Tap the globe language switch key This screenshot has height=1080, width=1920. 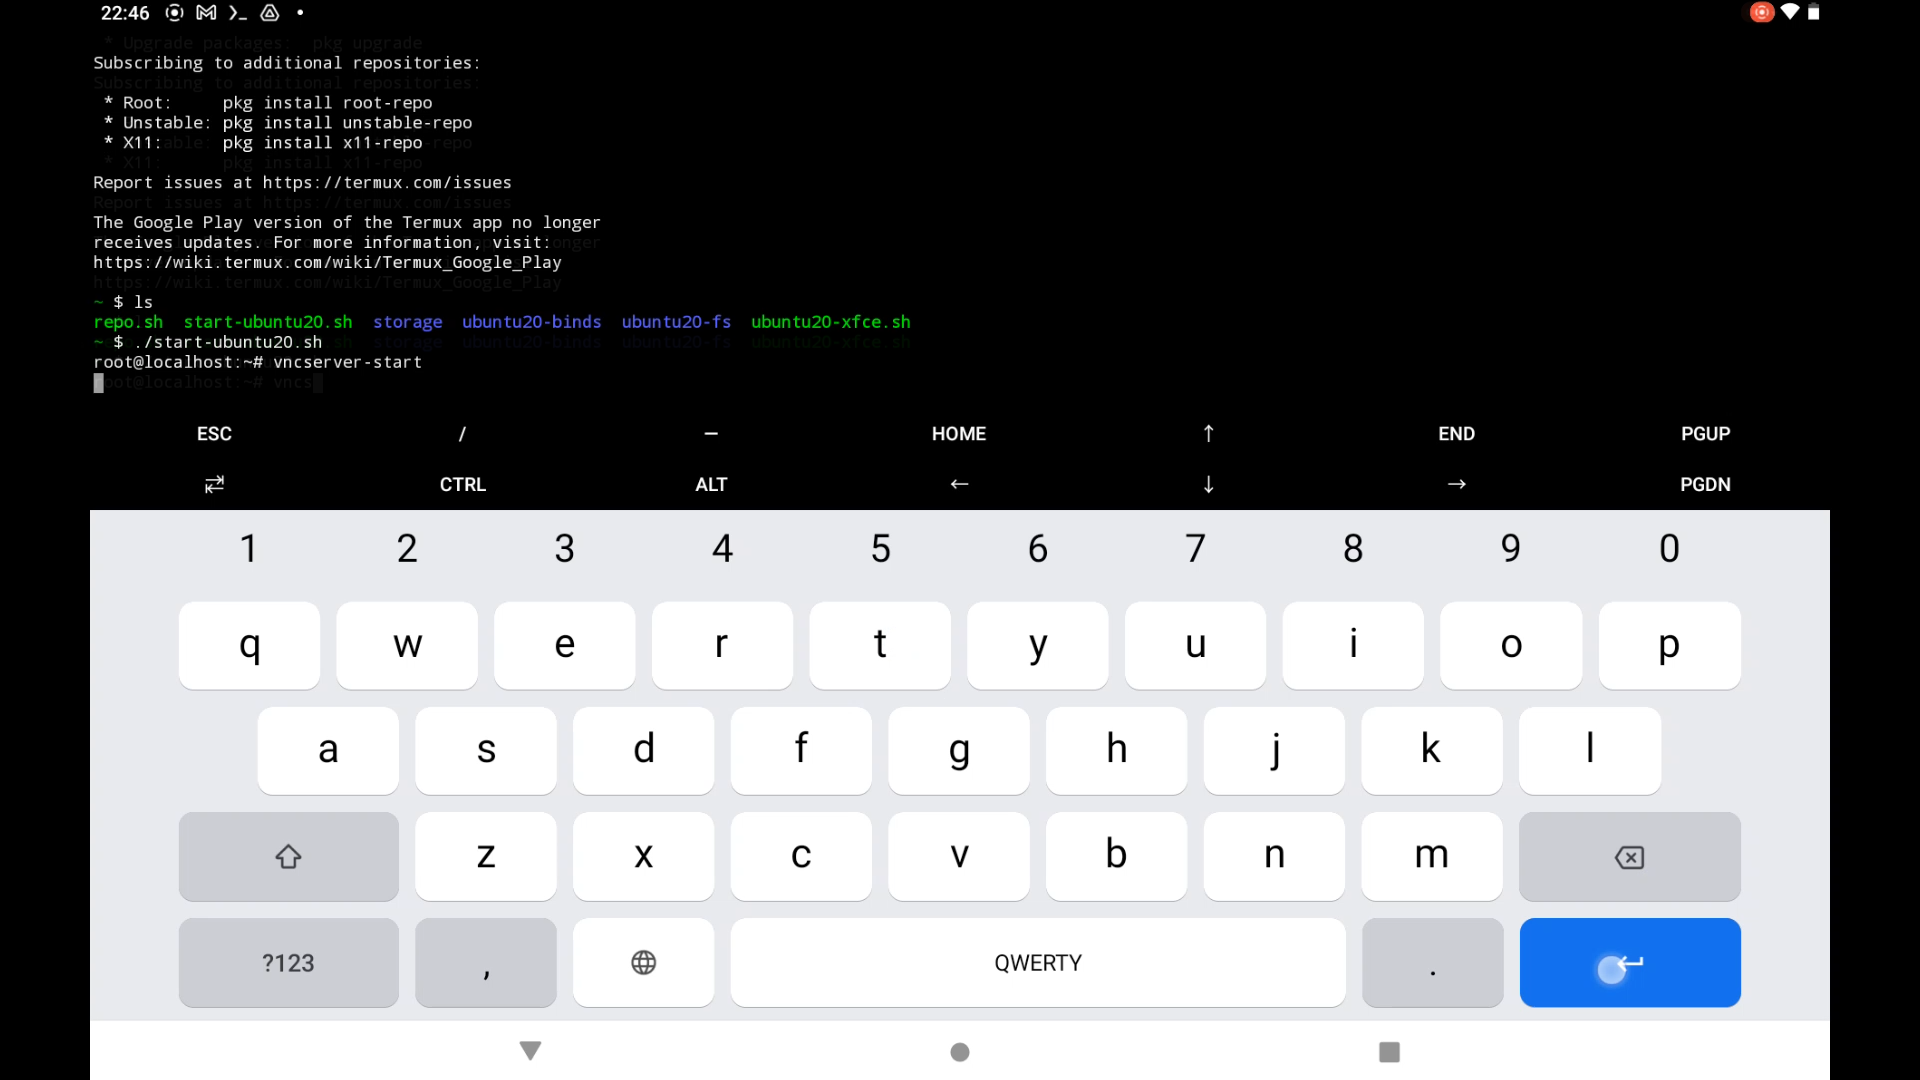pyautogui.click(x=643, y=962)
